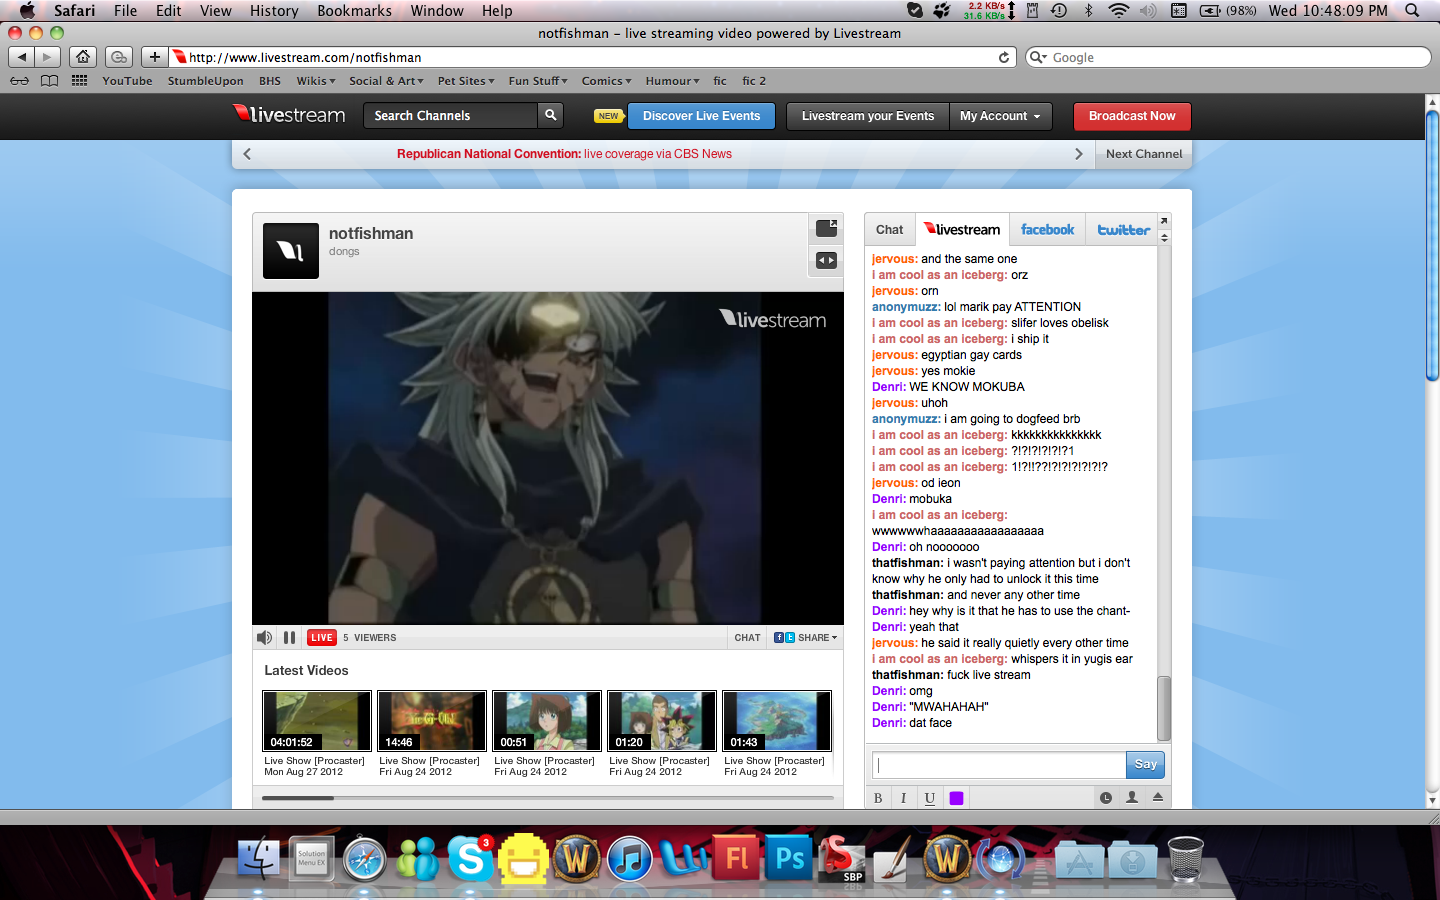This screenshot has width=1440, height=900.
Task: Open the History menu
Action: tap(274, 10)
